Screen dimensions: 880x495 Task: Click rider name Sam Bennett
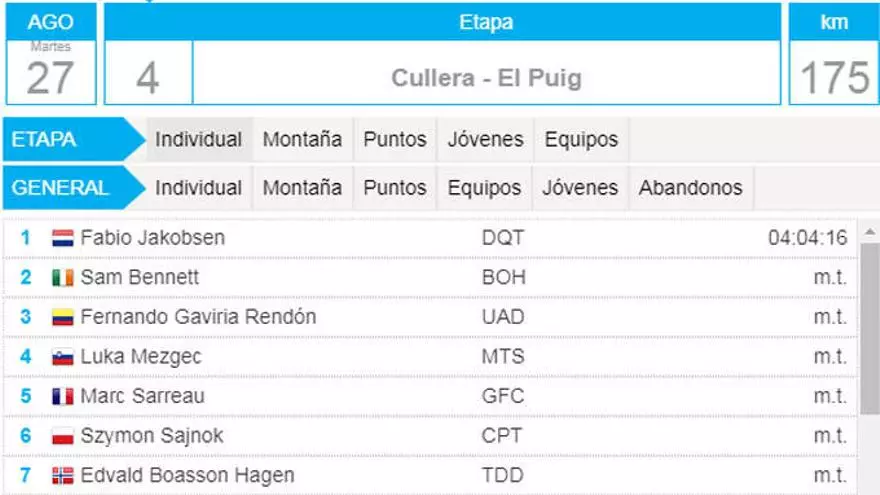(139, 278)
